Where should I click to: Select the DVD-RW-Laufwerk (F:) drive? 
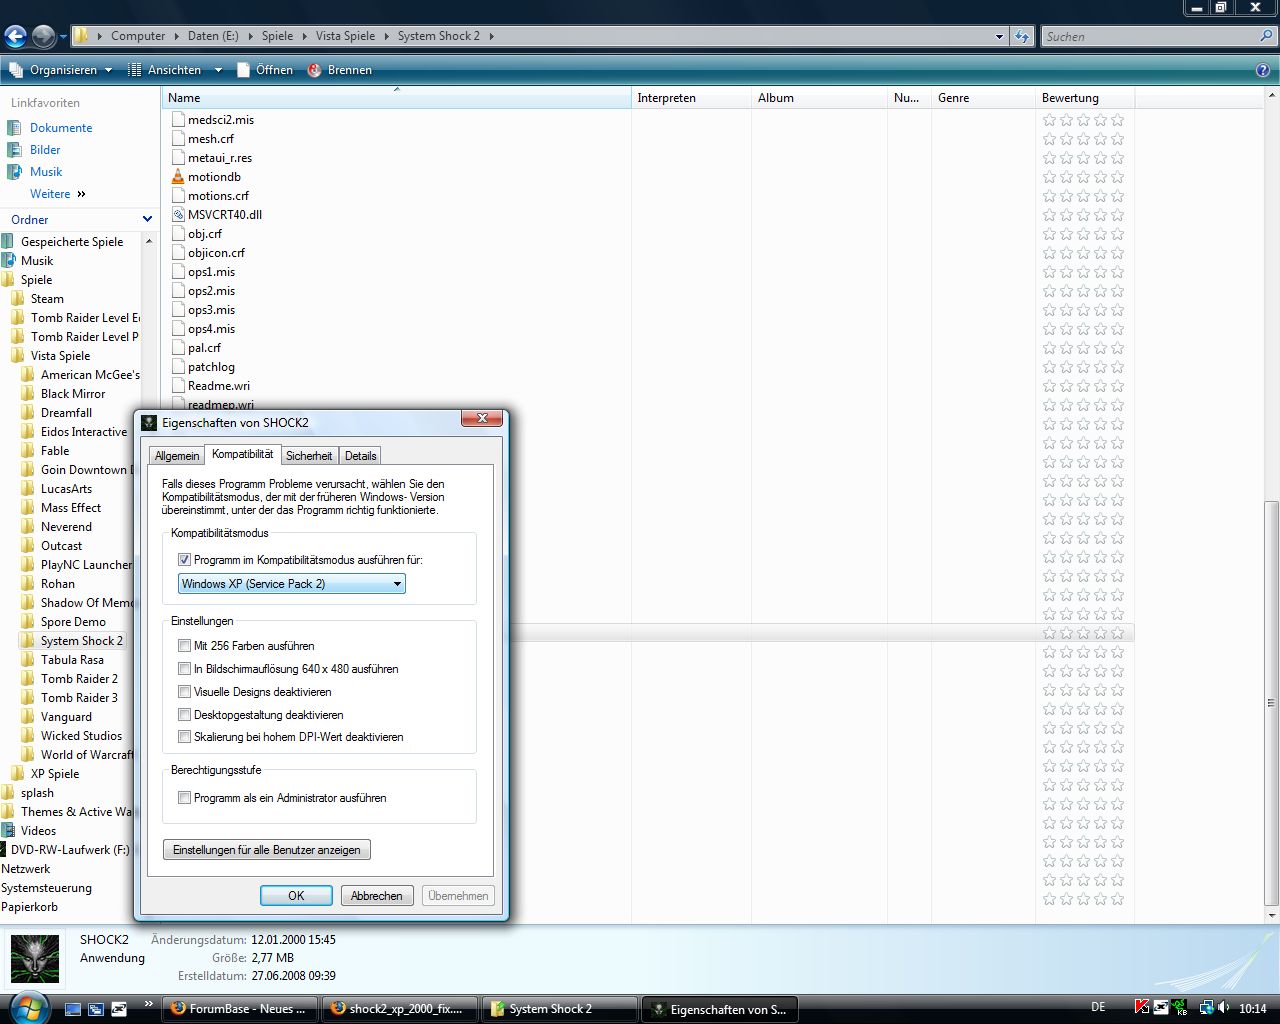(x=69, y=850)
